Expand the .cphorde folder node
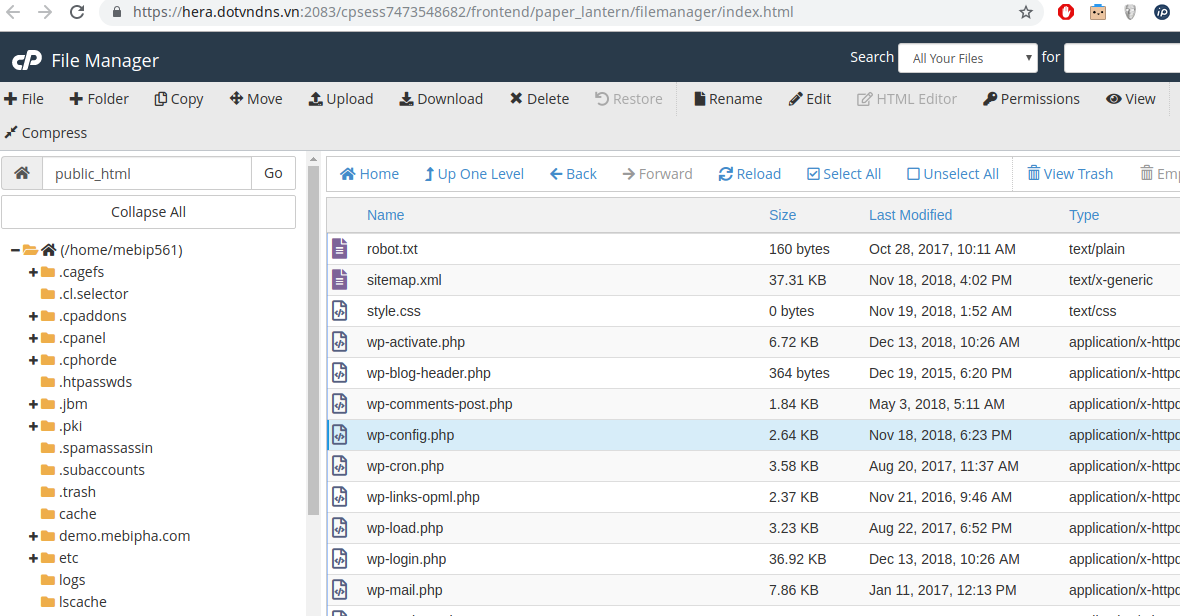This screenshot has width=1180, height=616. 33,360
